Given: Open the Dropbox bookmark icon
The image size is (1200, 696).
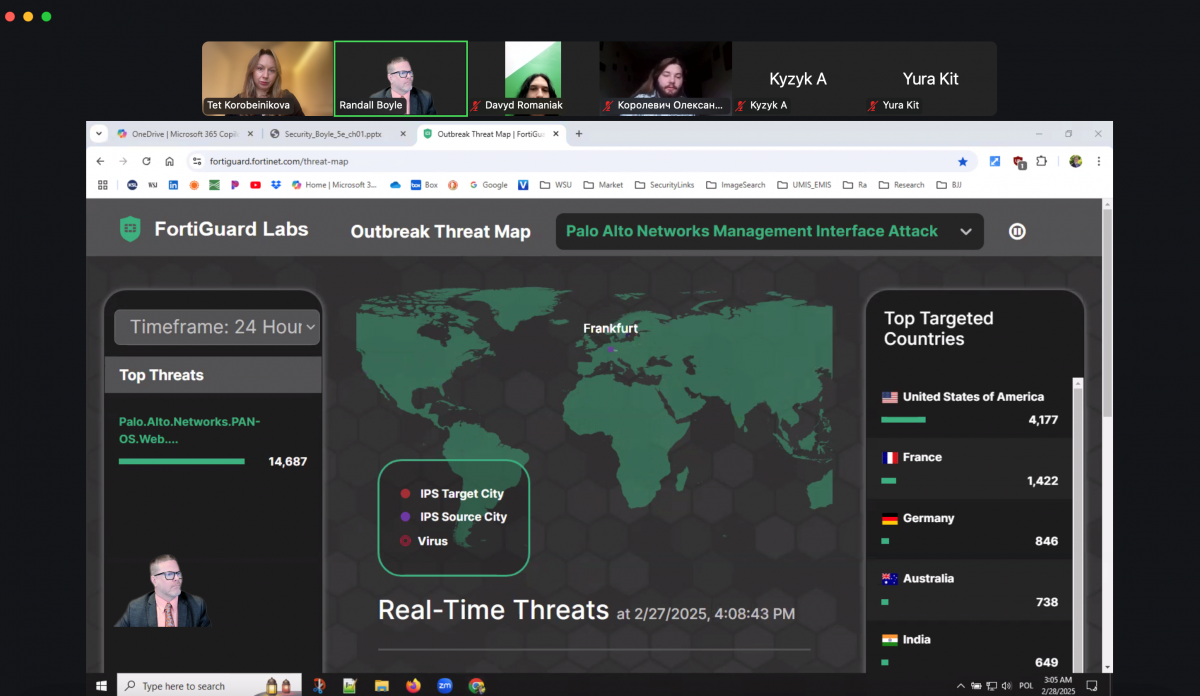Looking at the screenshot, I should pyautogui.click(x=275, y=185).
